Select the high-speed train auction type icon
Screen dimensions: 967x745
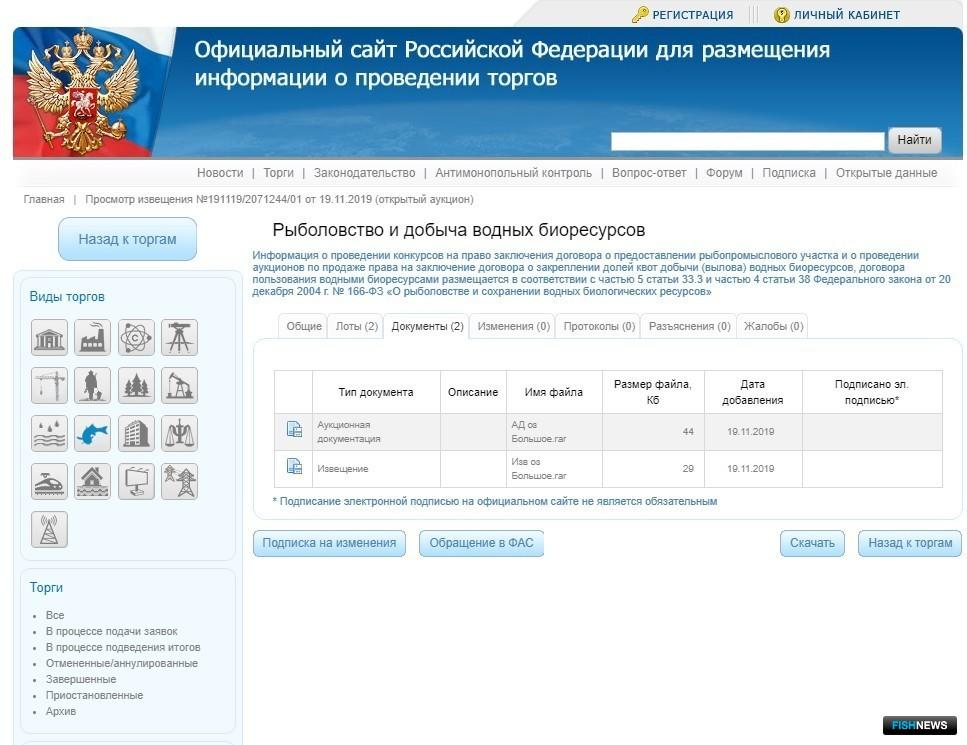(x=49, y=481)
